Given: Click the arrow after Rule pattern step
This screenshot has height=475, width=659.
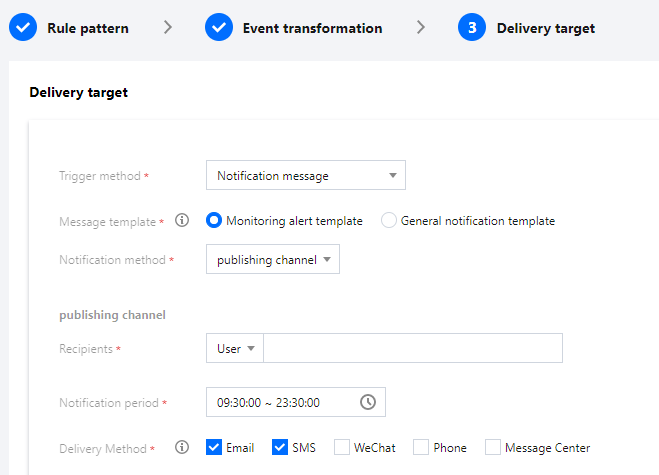Looking at the screenshot, I should 167,28.
